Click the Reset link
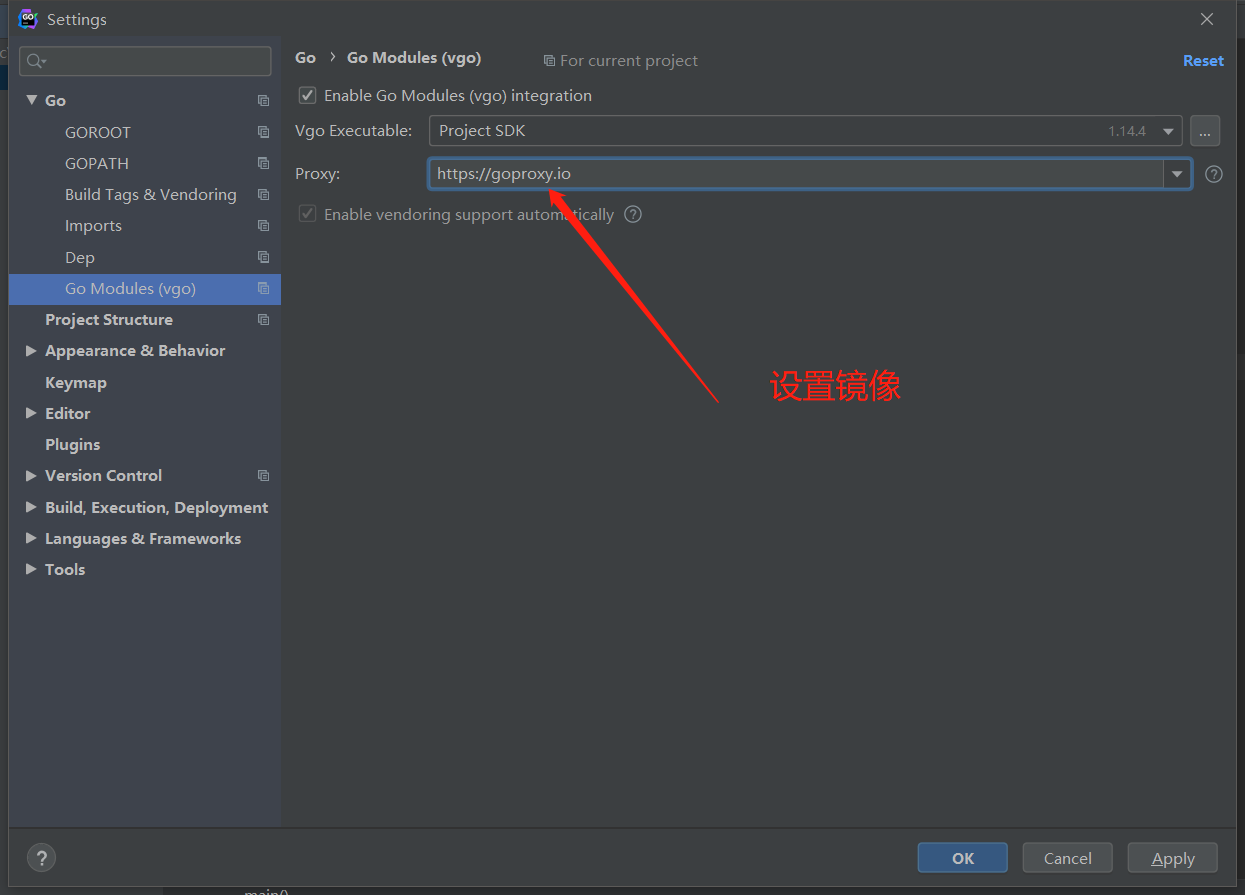1245x895 pixels. 1203,61
